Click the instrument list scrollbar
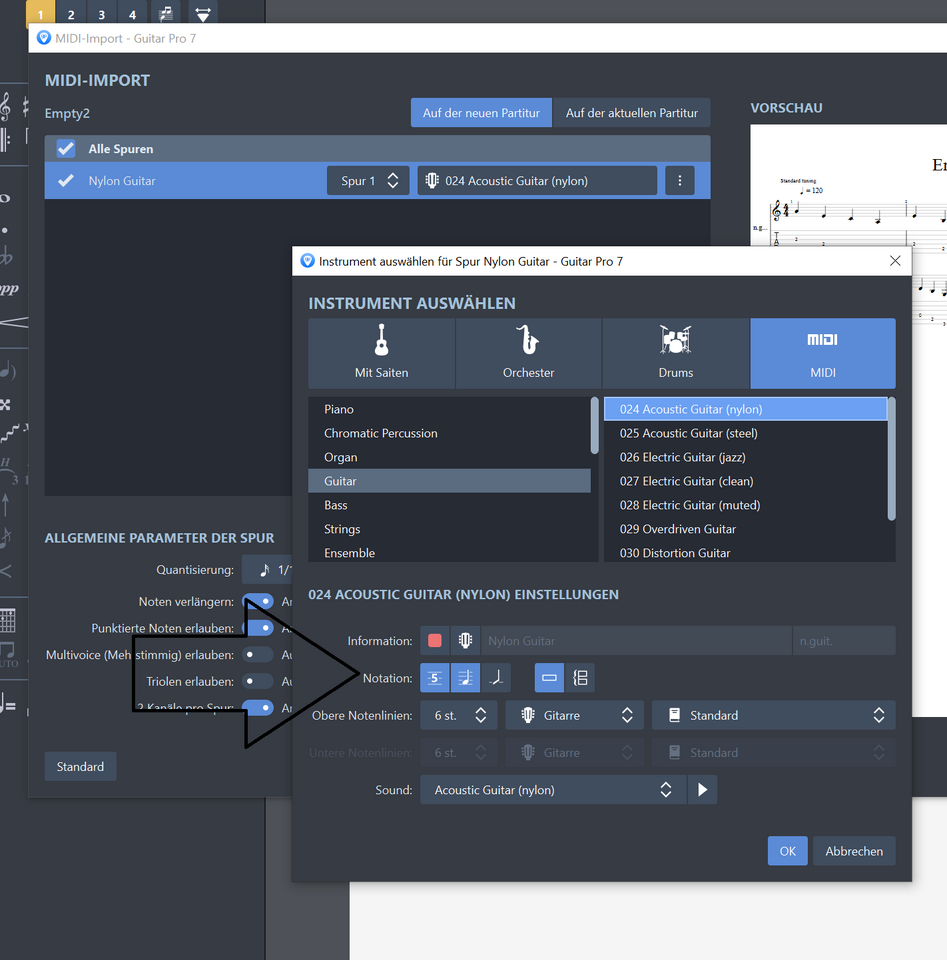 click(x=892, y=459)
